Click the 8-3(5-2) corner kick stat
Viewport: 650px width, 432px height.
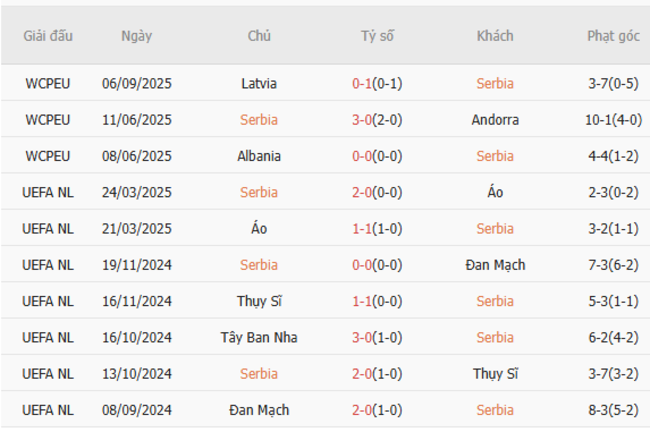point(613,410)
